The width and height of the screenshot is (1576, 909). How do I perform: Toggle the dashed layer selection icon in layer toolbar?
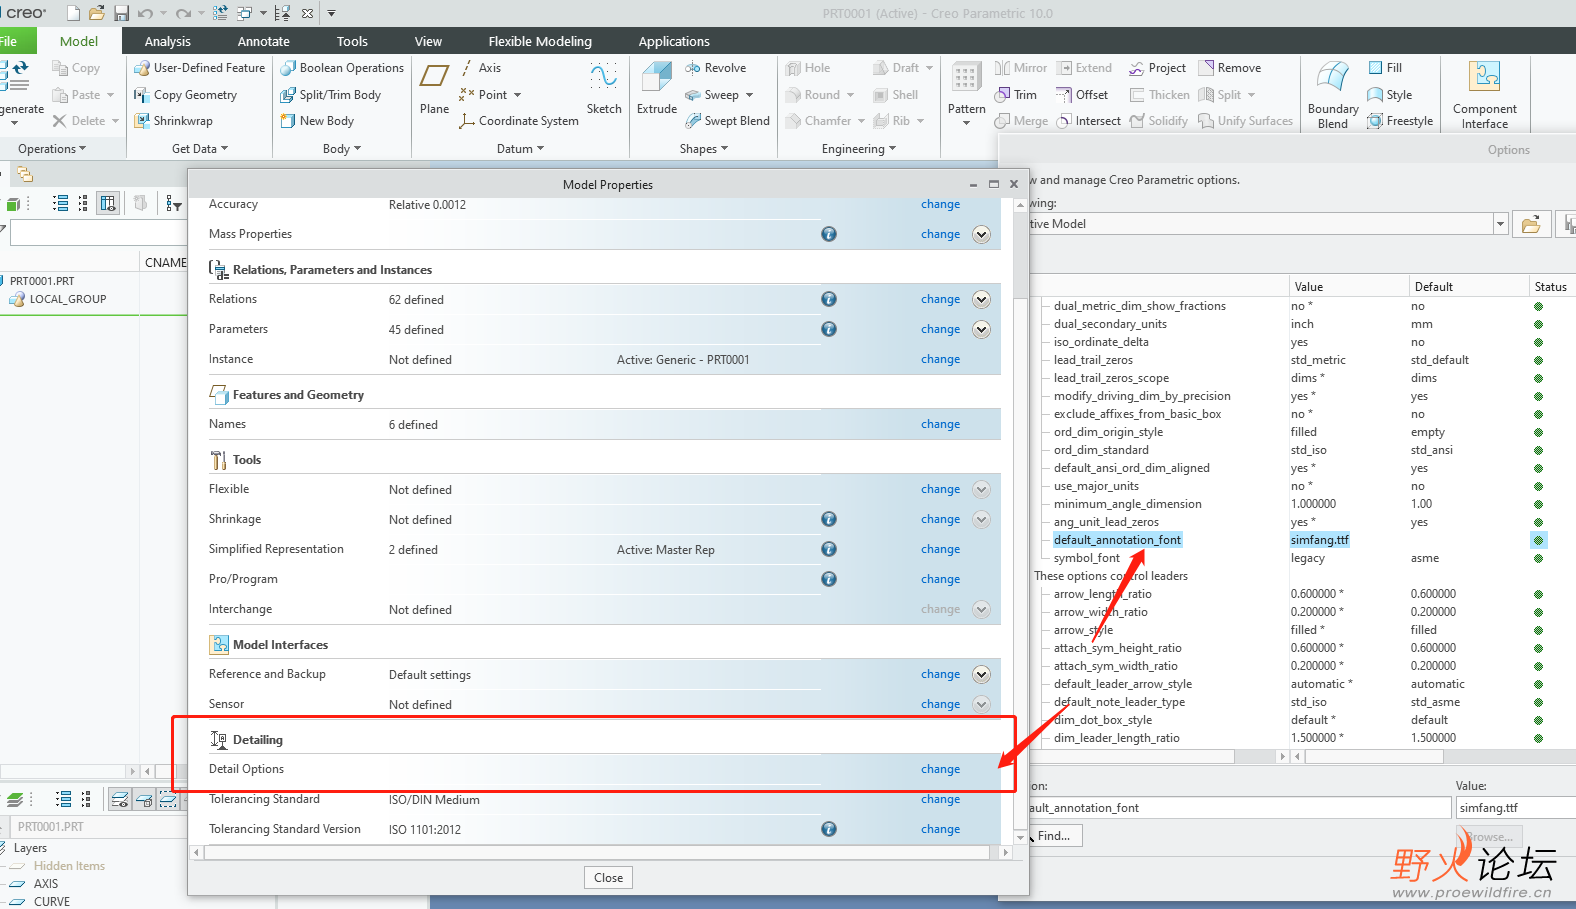[x=168, y=799]
